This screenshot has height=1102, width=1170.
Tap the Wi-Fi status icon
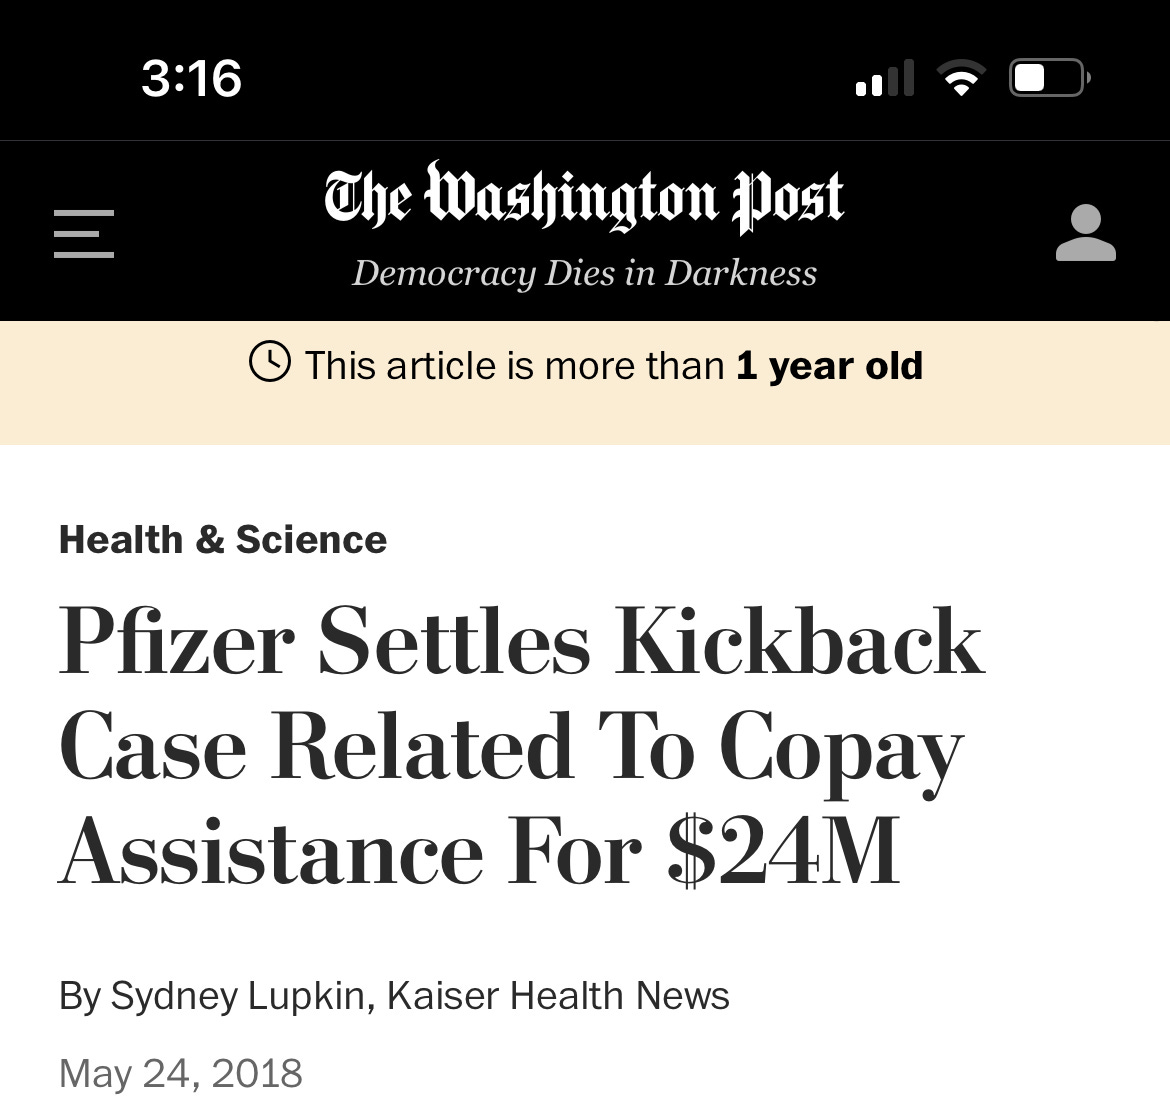(962, 78)
